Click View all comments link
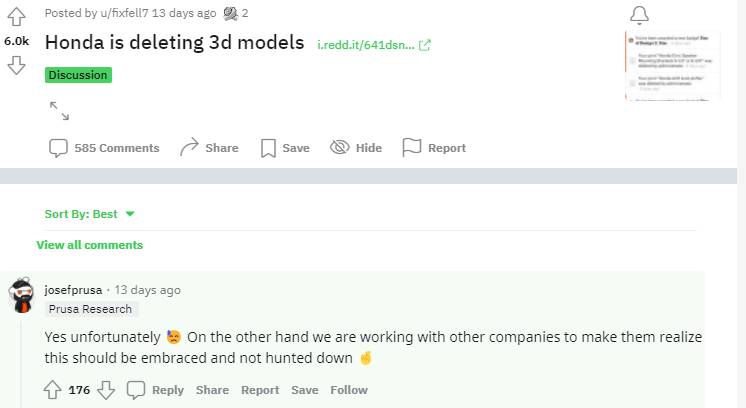The width and height of the screenshot is (746, 408). click(90, 245)
